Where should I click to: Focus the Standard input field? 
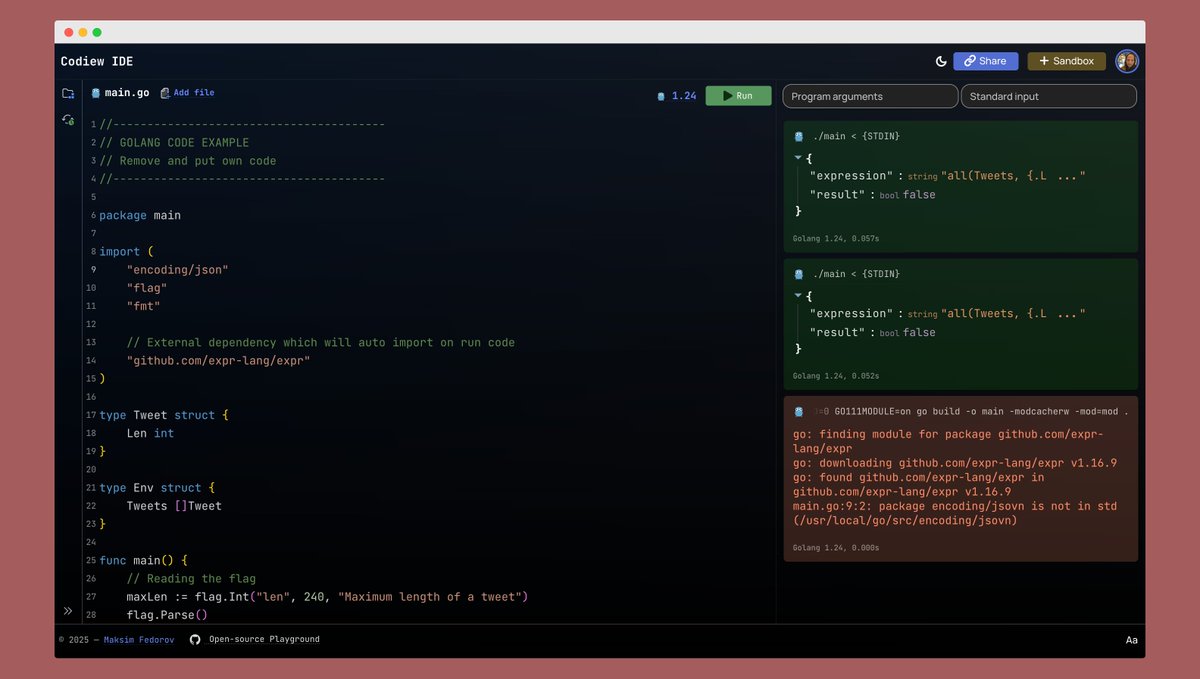[x=1048, y=96]
